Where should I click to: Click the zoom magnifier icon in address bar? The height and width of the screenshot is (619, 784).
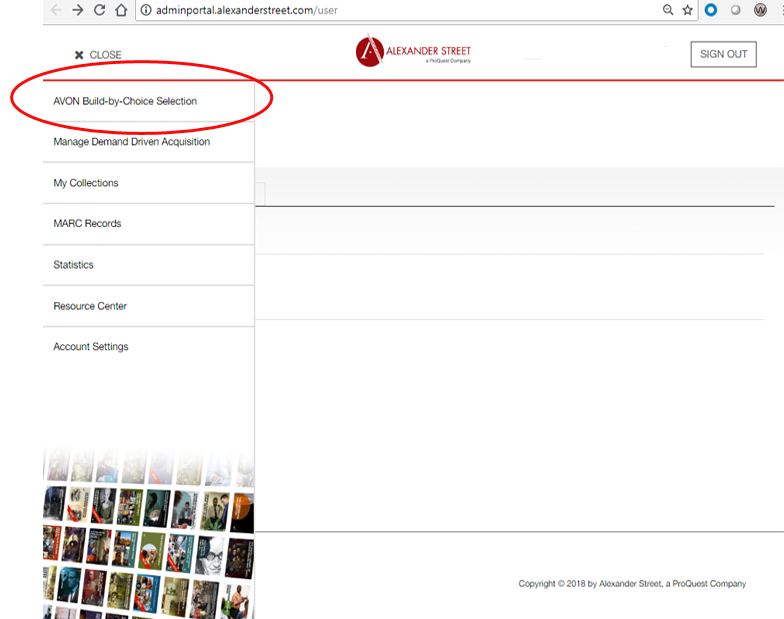[668, 10]
